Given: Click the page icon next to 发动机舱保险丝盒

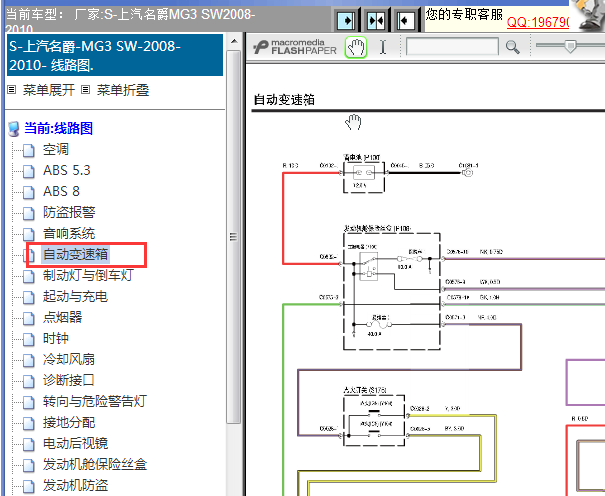Looking at the screenshot, I should click(29, 465).
